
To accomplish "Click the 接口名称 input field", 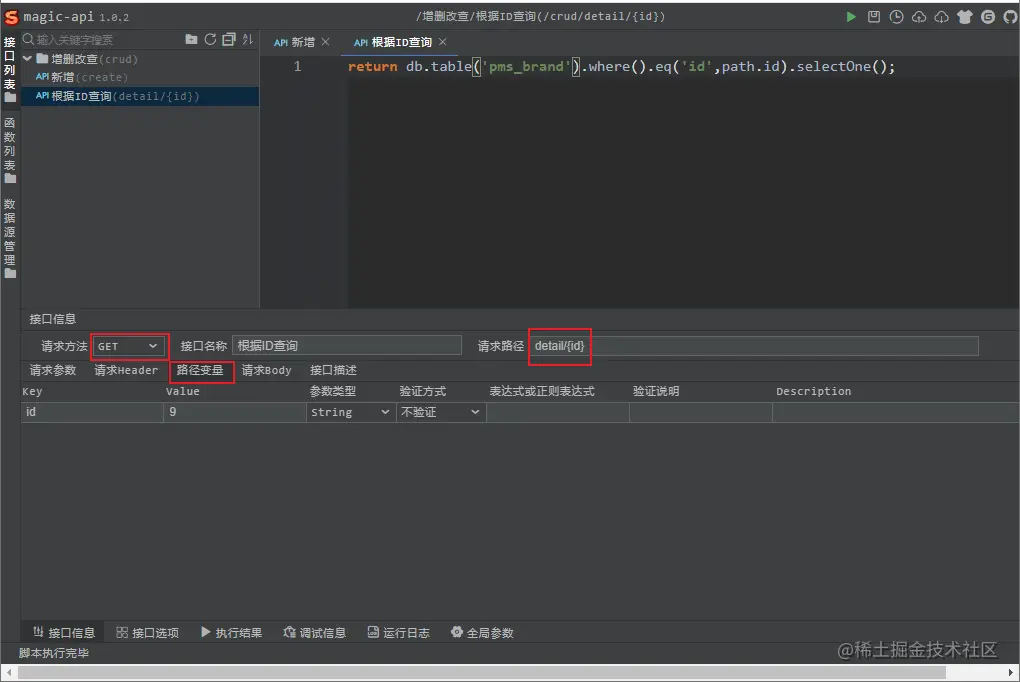I will coord(347,346).
